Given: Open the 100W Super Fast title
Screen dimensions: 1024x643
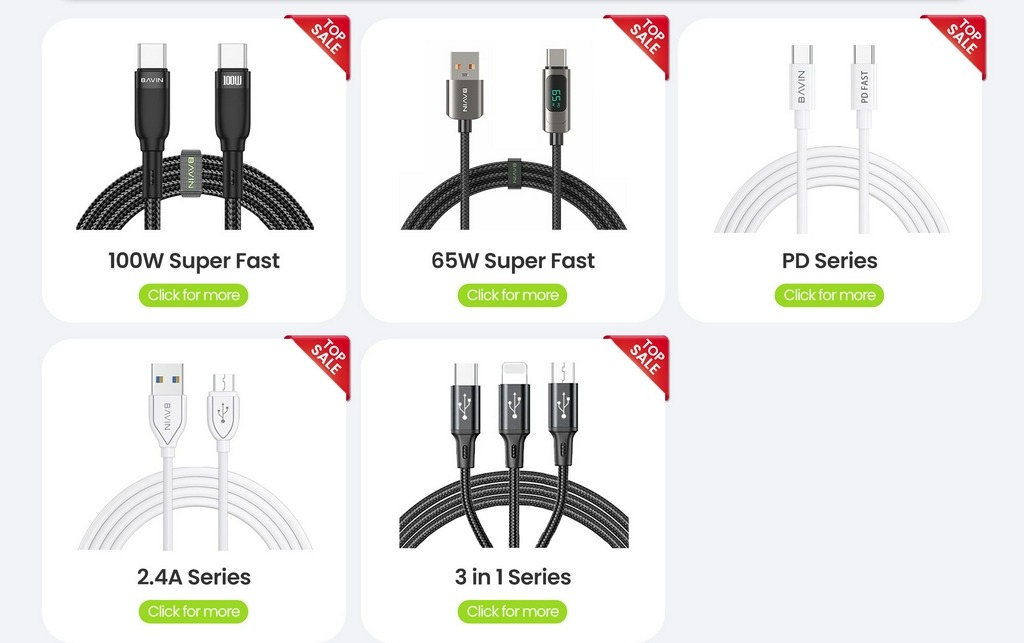Looking at the screenshot, I should 194,261.
